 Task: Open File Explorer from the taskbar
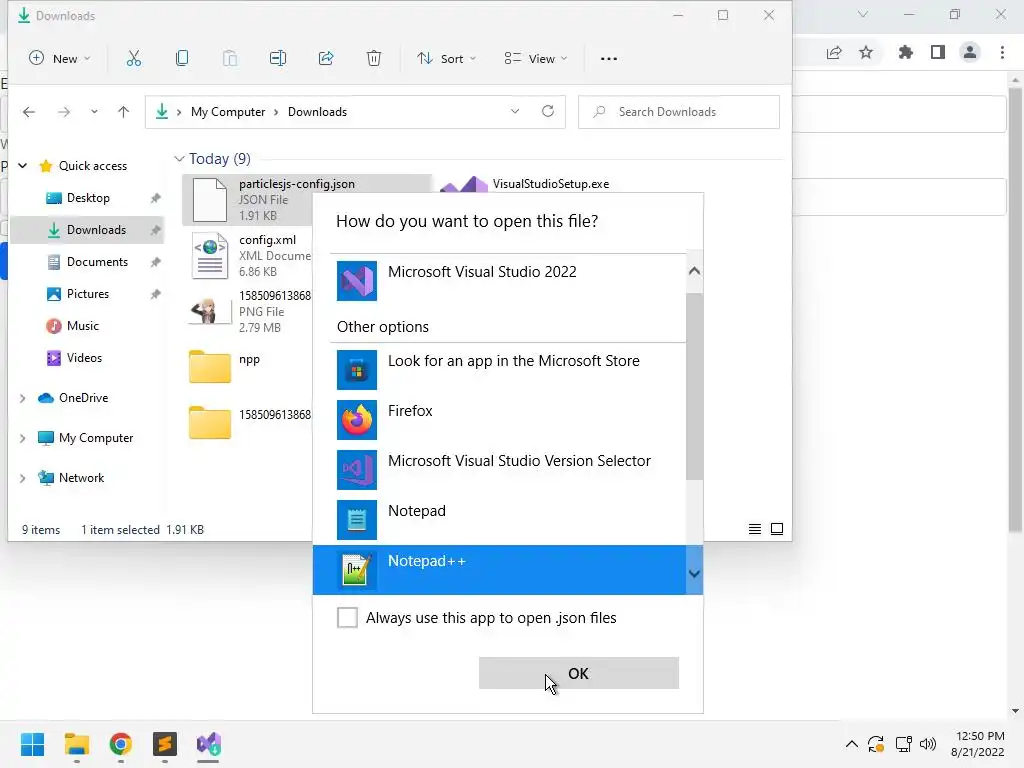[76, 744]
